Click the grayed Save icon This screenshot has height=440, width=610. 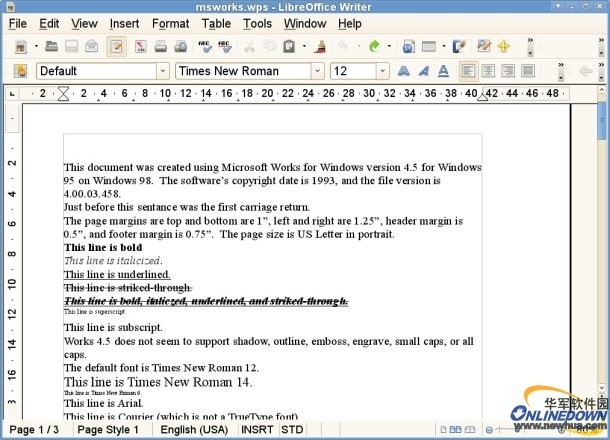point(72,46)
